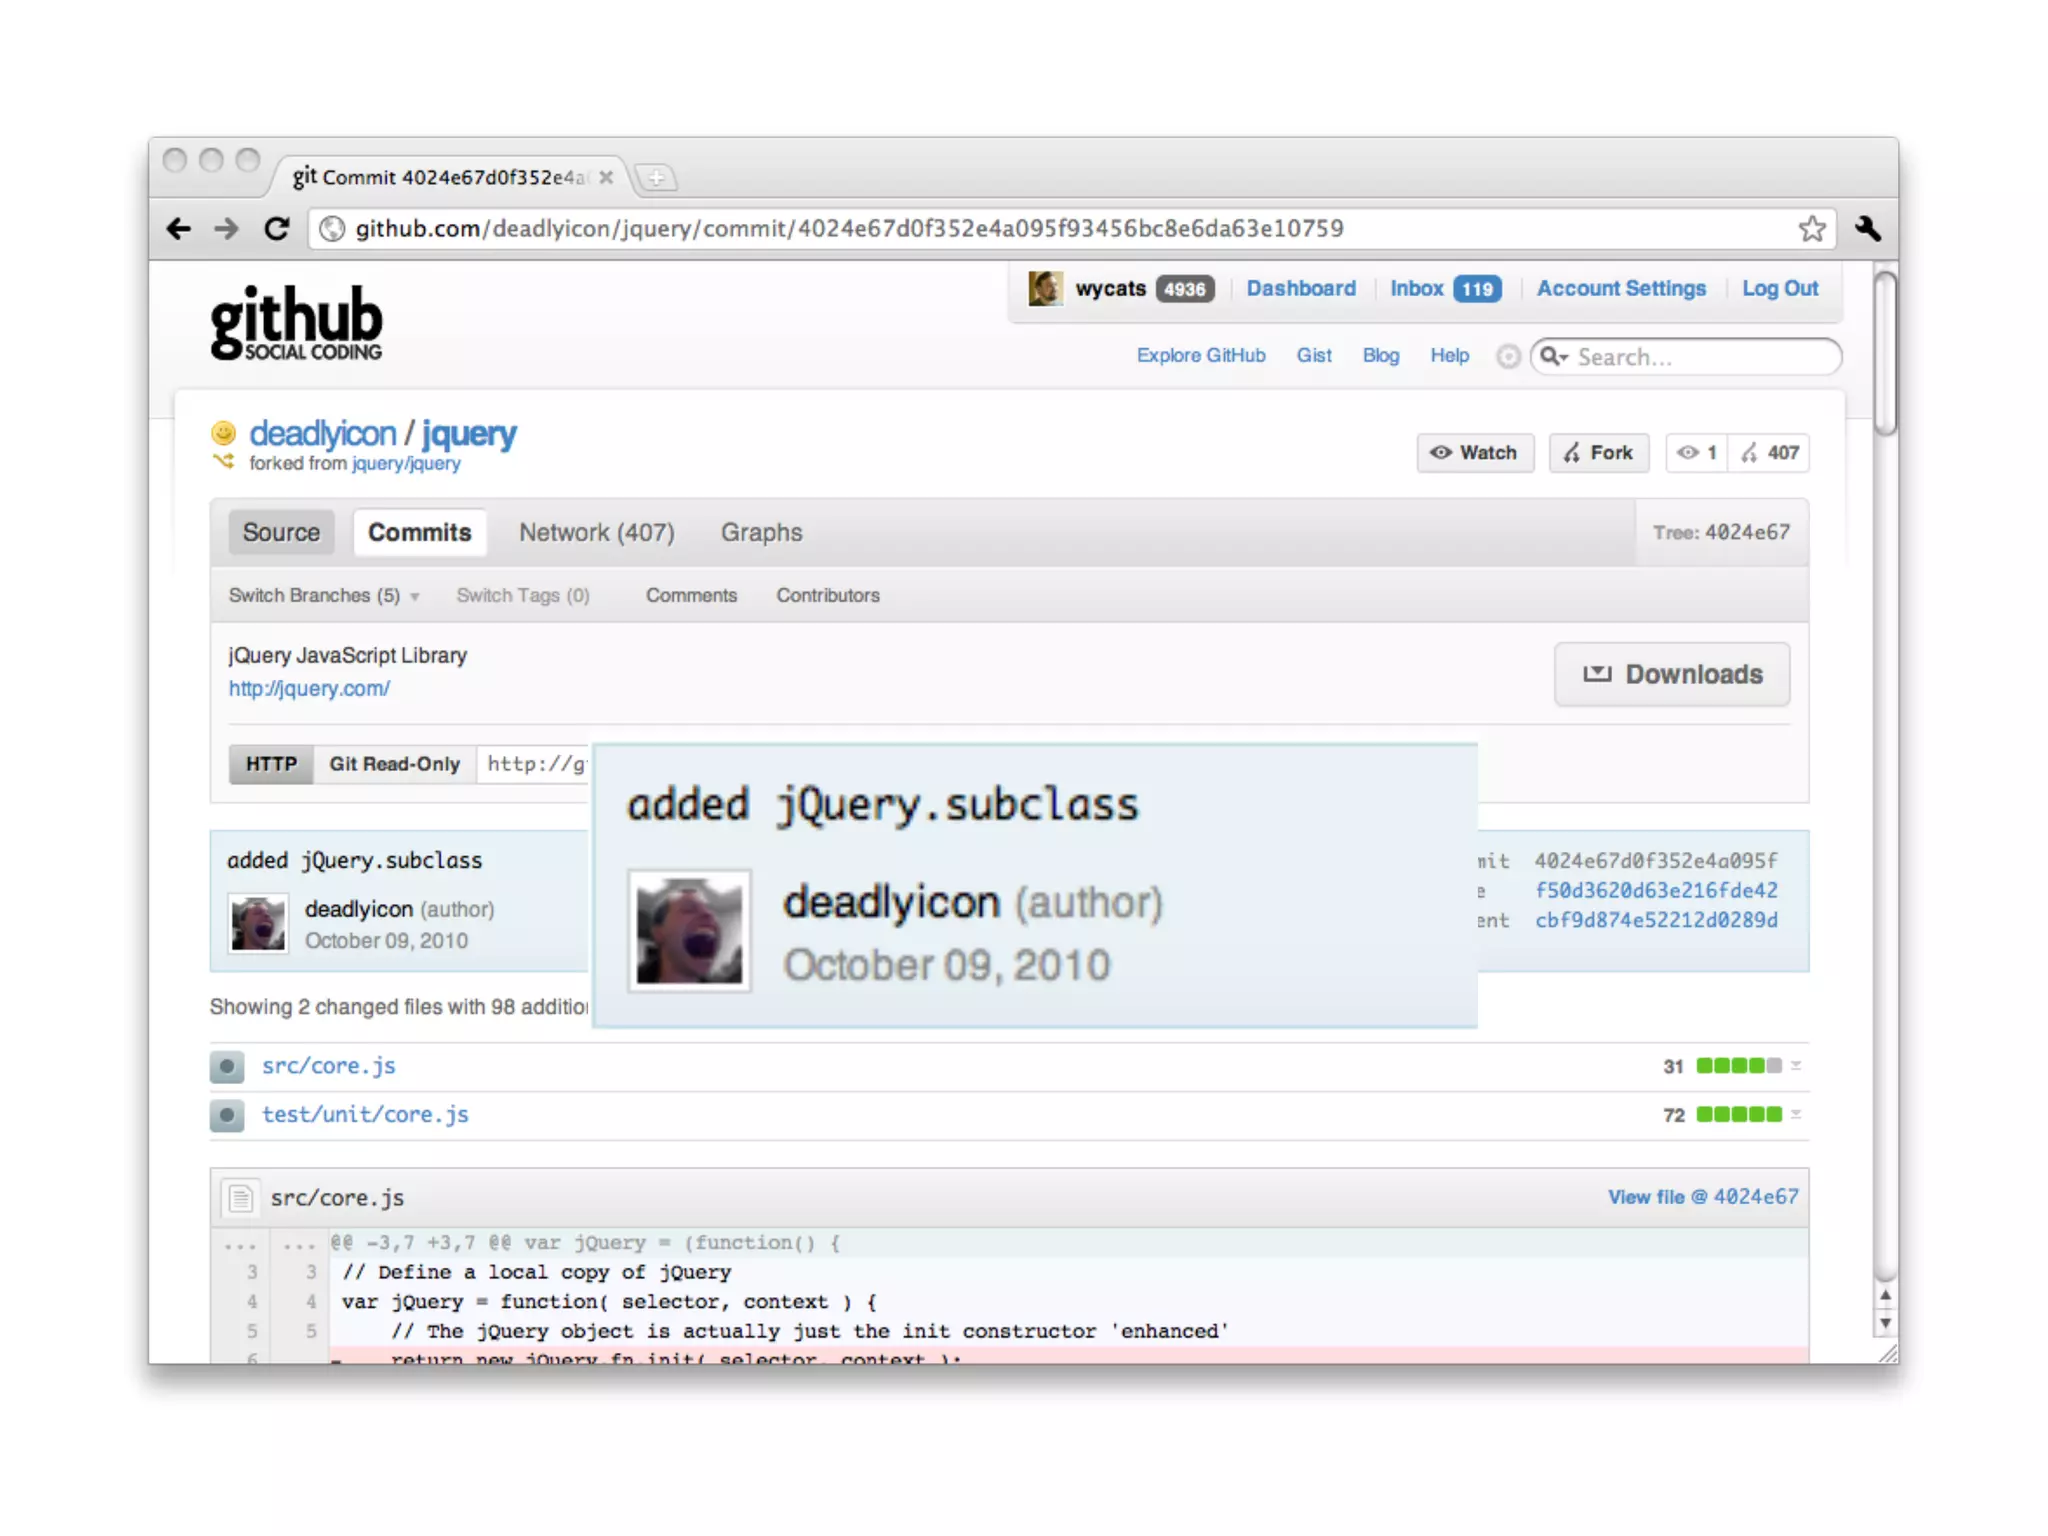This screenshot has height=1536, width=2048.
Task: Switch to the Commits tab
Action: (419, 532)
